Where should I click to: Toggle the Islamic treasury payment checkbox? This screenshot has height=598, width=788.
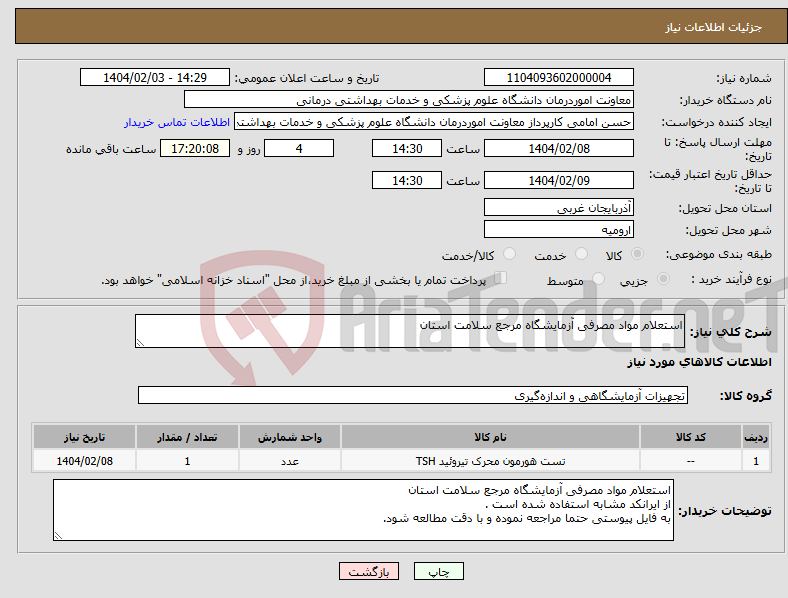(x=501, y=278)
